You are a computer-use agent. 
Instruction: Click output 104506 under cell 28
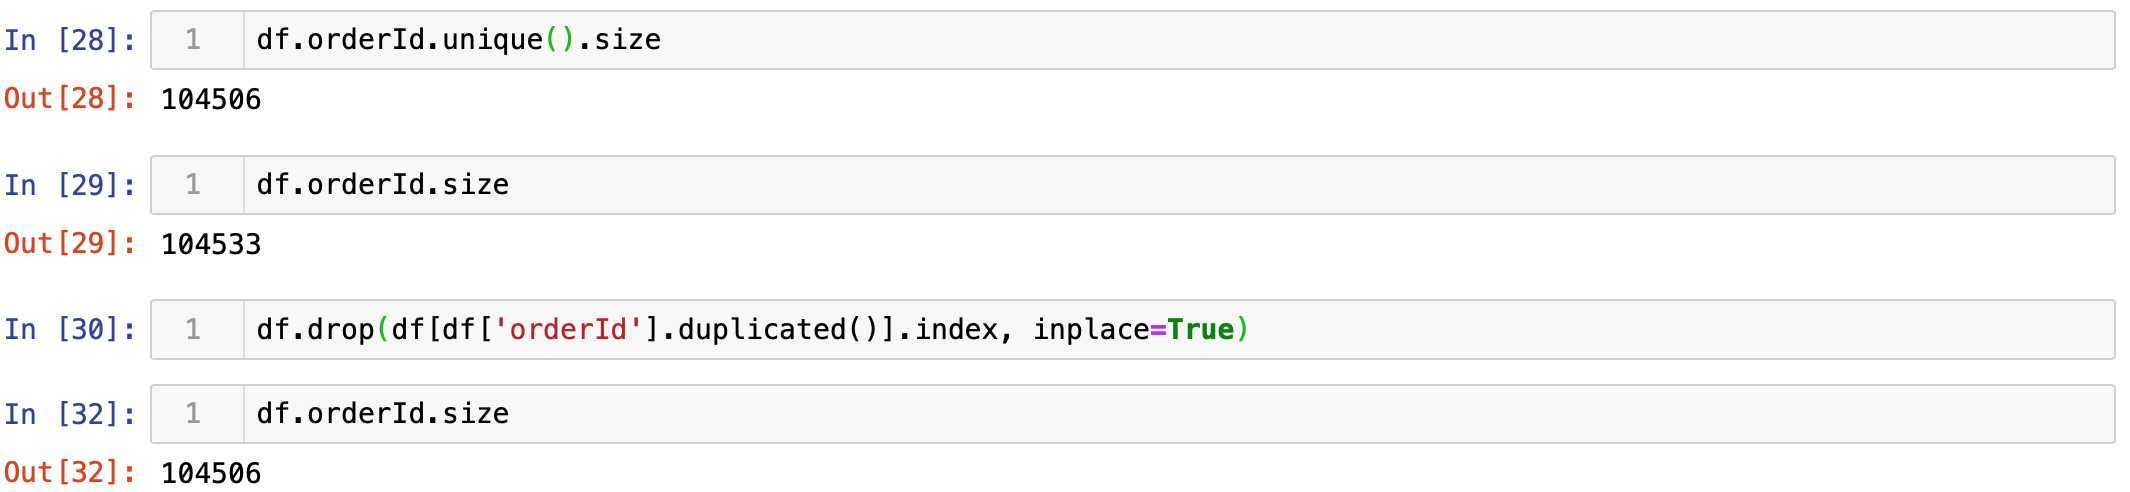pos(211,100)
